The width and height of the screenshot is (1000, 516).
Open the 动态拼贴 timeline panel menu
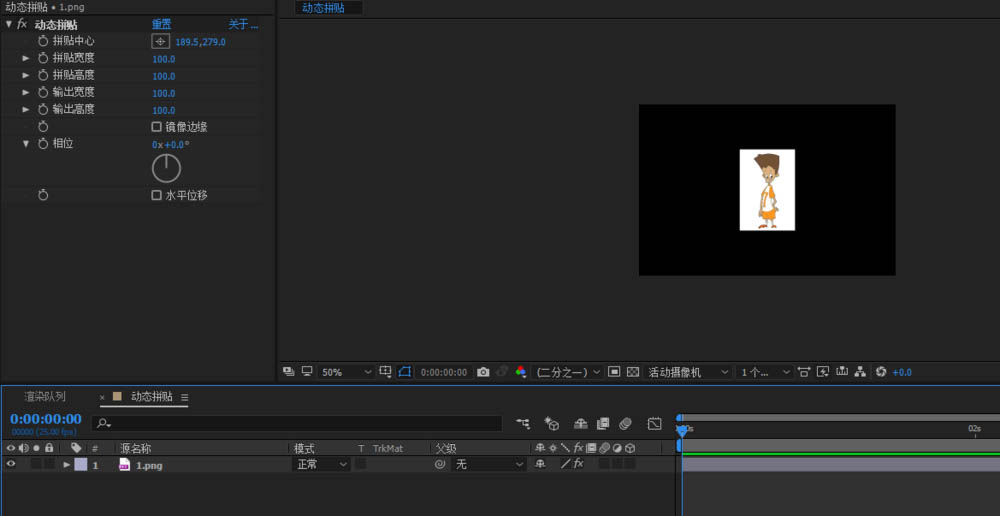(184, 397)
